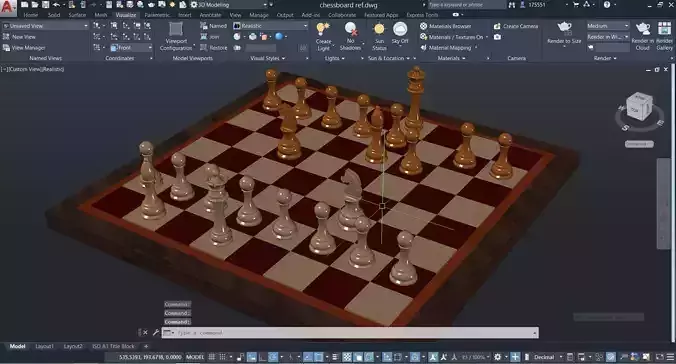Click the binoculars search icon in title bar
Viewport: 676px width, 364px height.
[512, 5]
